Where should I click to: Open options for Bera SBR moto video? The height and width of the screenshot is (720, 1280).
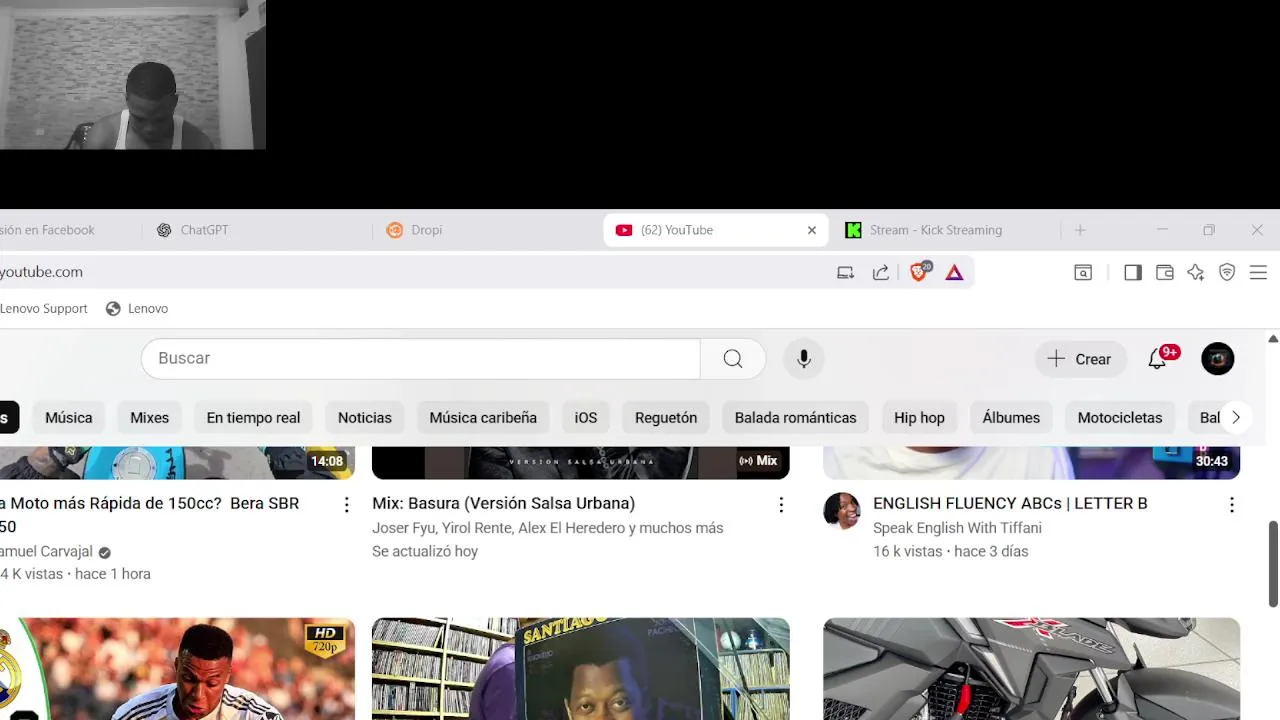347,505
